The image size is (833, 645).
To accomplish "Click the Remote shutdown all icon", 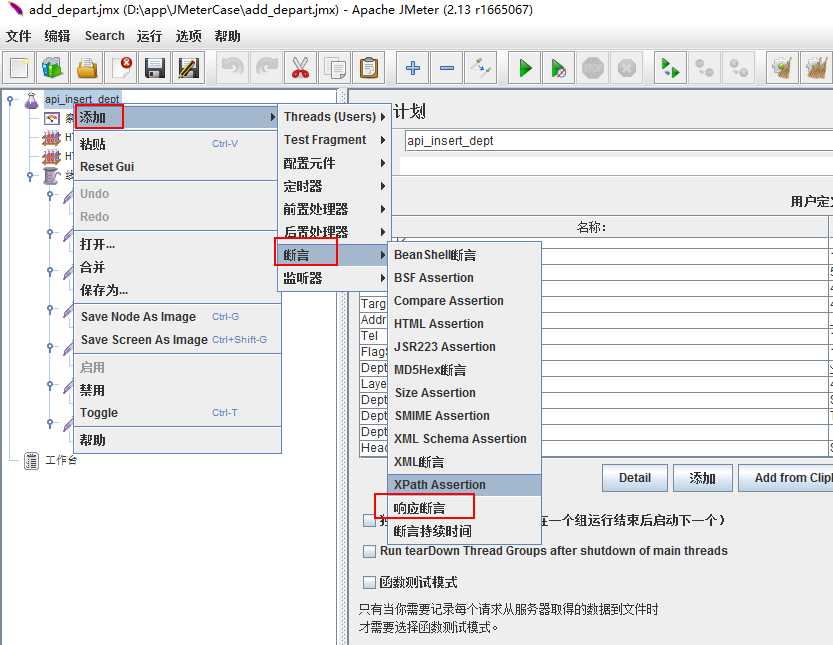I will (x=738, y=68).
